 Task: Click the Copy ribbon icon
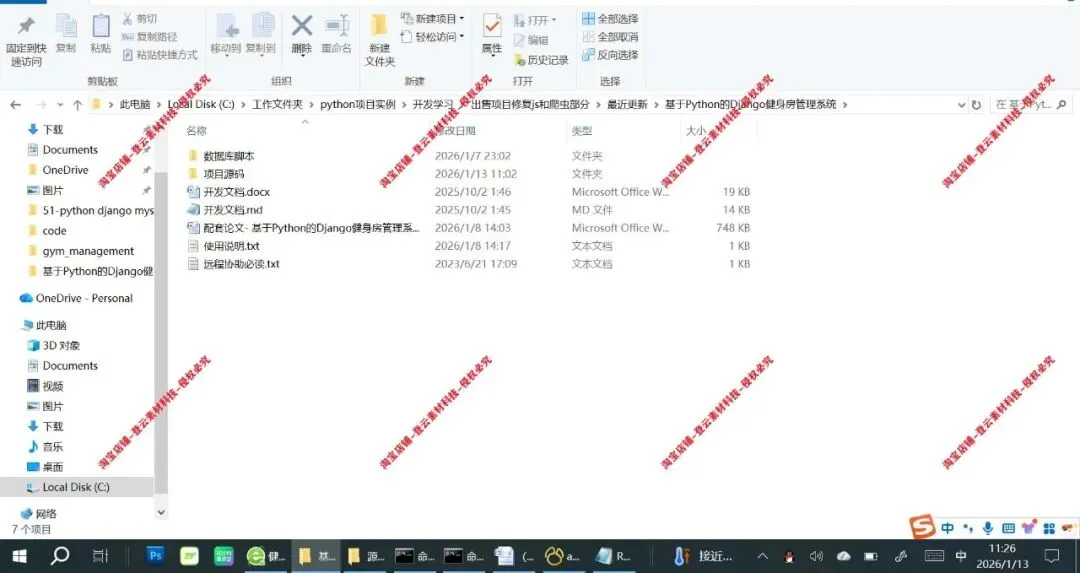click(x=66, y=34)
